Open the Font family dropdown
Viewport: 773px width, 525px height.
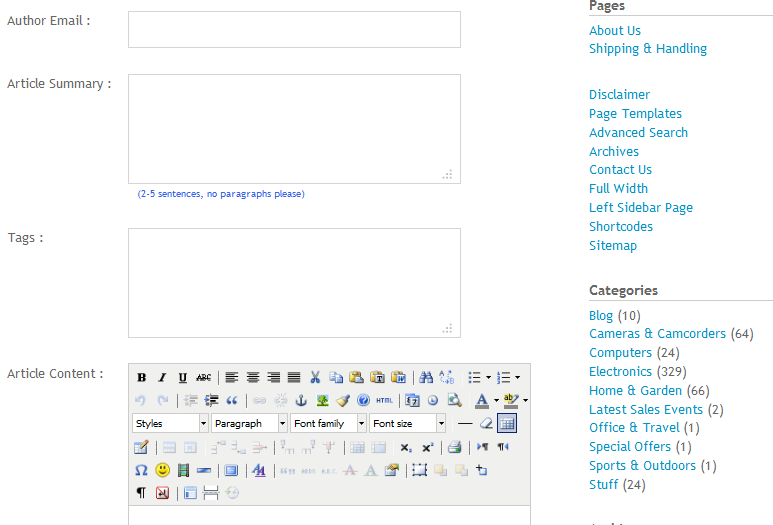328,423
